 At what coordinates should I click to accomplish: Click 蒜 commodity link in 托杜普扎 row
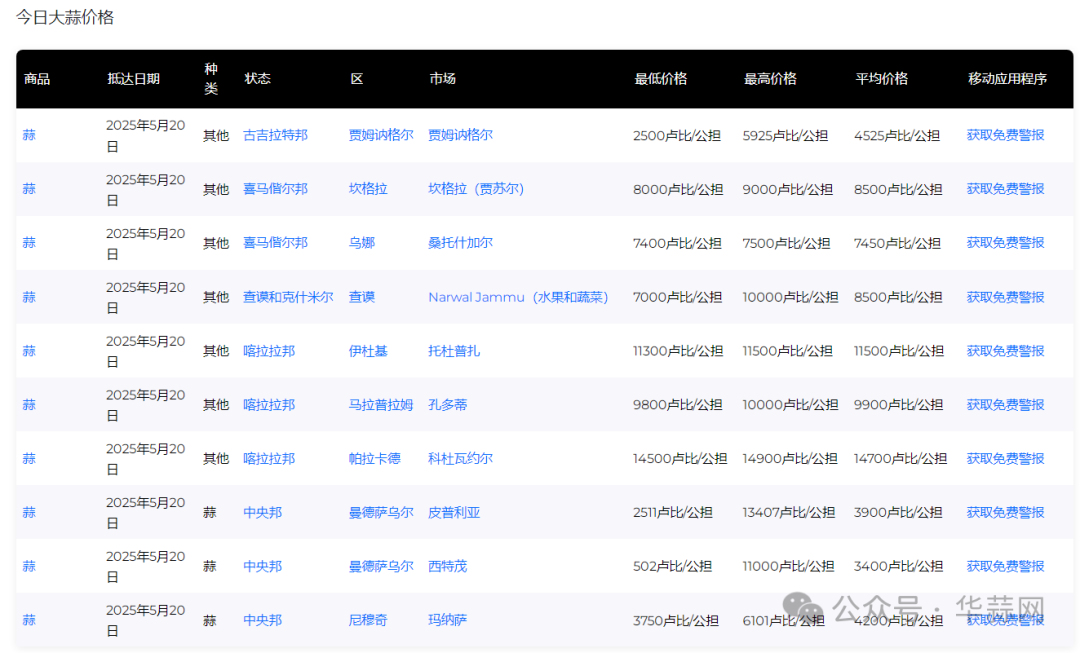pyautogui.click(x=29, y=351)
